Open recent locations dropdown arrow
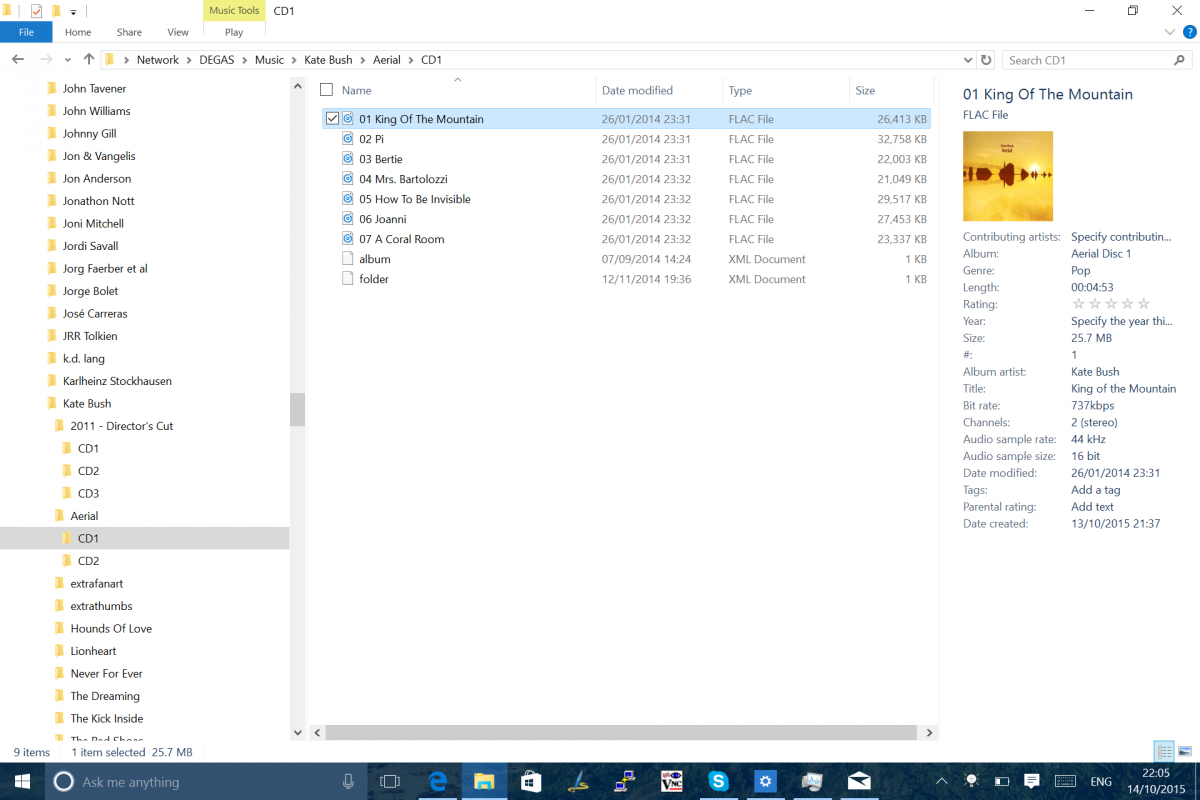The height and width of the screenshot is (800, 1200). (x=69, y=60)
